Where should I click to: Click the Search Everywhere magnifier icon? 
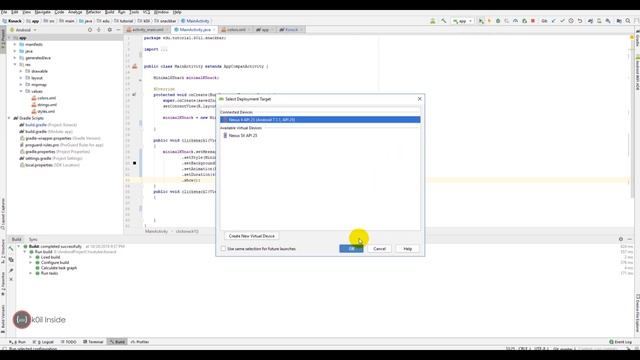pyautogui.click(x=628, y=21)
